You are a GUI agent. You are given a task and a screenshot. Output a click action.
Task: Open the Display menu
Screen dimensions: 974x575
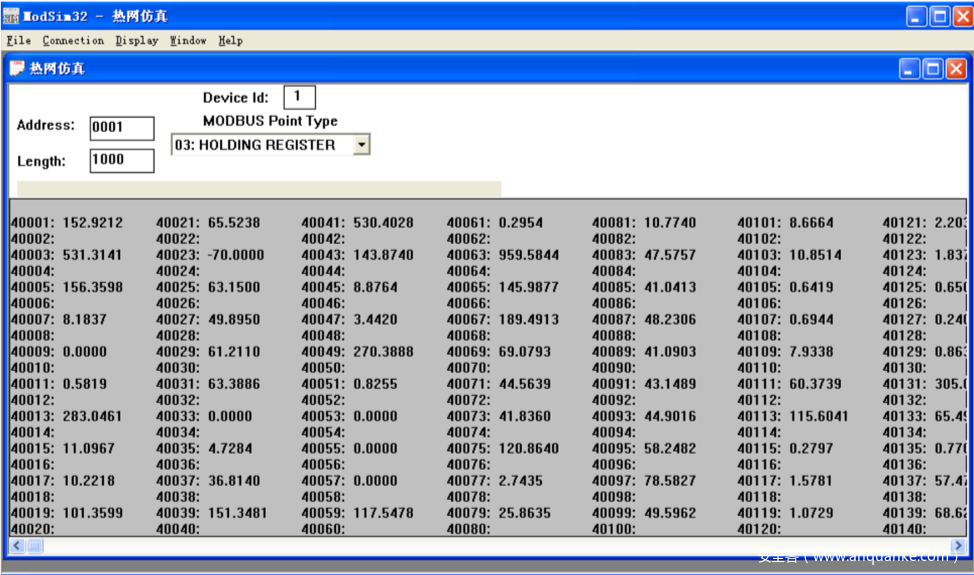(137, 41)
